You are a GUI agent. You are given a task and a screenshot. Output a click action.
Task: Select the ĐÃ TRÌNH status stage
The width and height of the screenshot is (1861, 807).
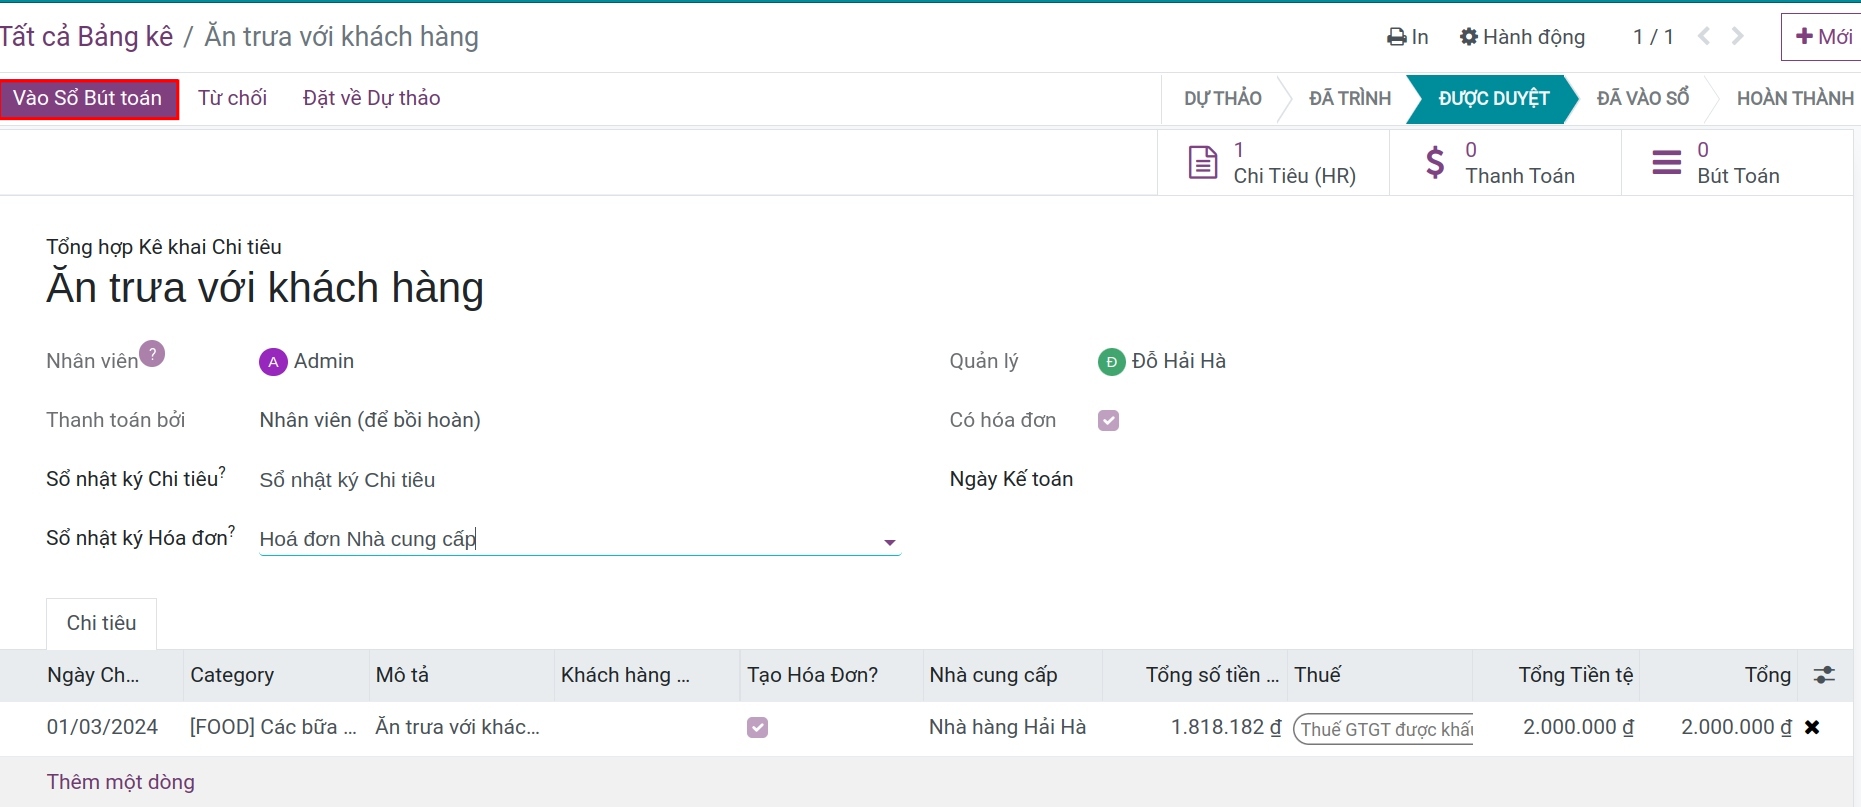pos(1349,98)
